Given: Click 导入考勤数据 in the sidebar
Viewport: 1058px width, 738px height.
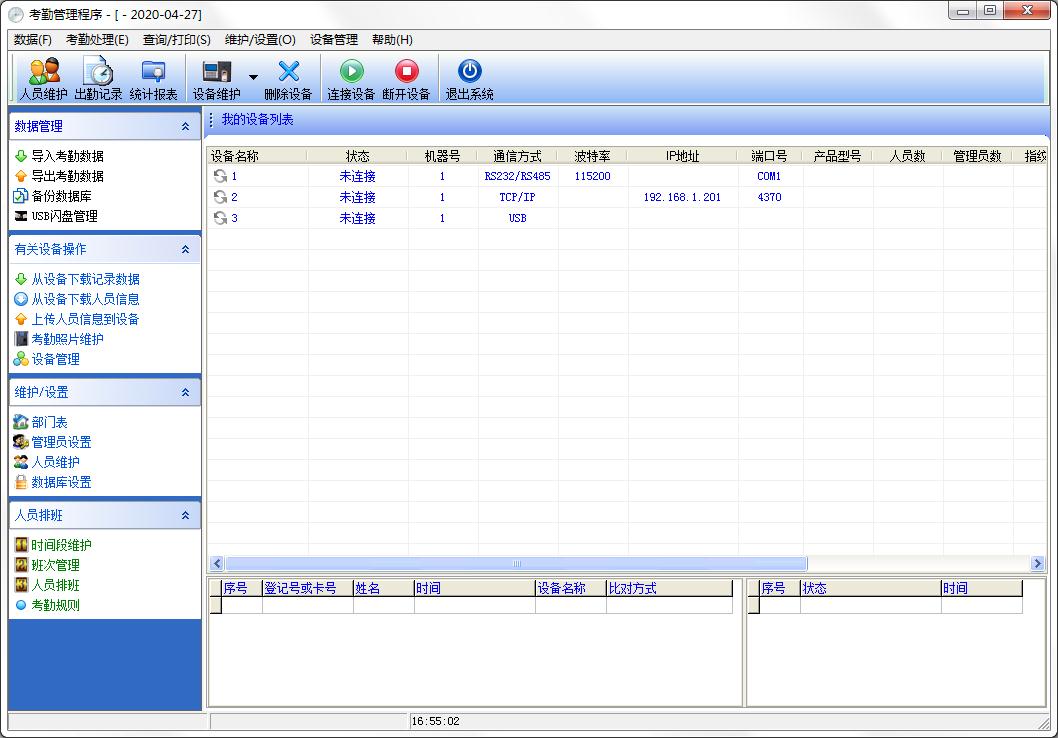Looking at the screenshot, I should click(67, 156).
